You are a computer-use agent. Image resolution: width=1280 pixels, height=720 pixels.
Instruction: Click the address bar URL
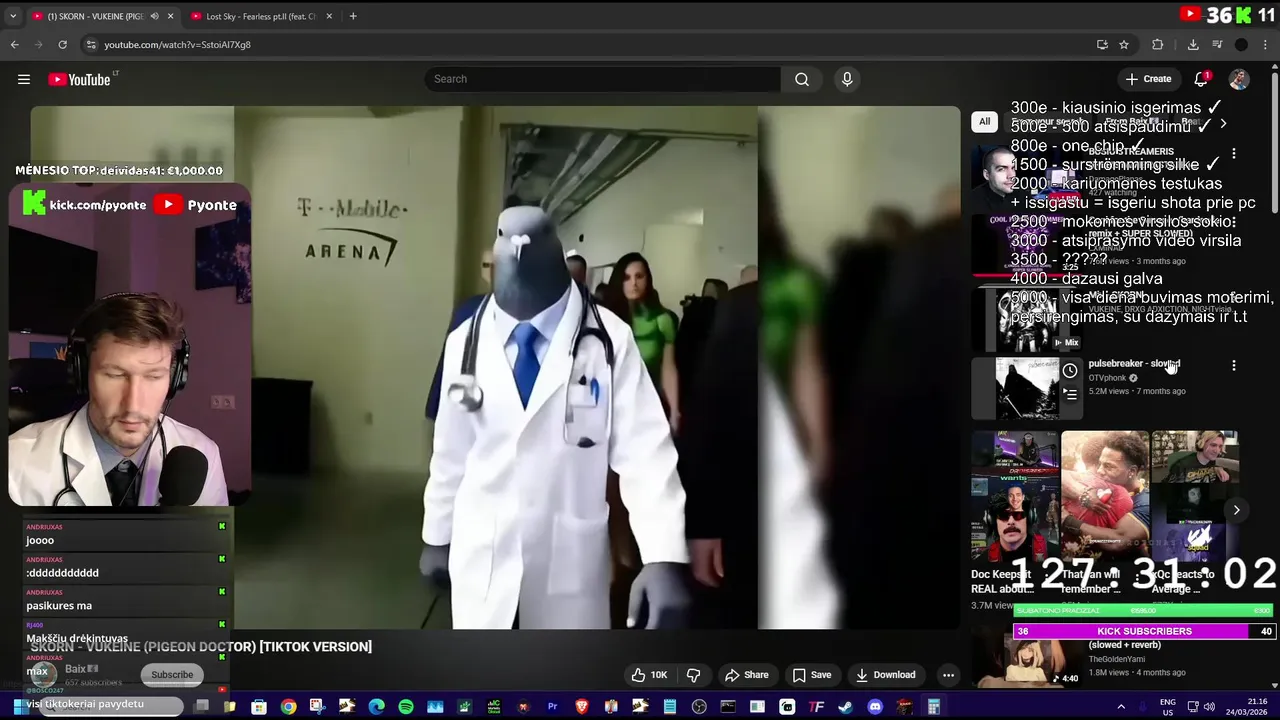177,44
